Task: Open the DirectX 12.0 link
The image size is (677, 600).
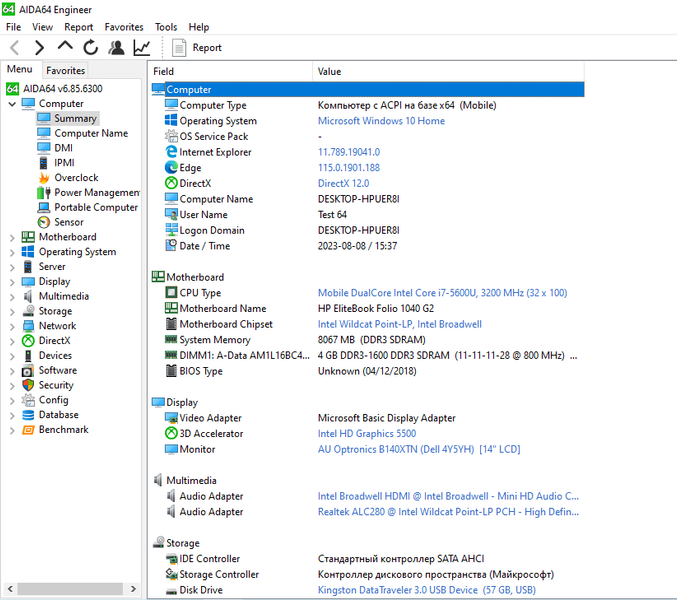Action: (343, 183)
